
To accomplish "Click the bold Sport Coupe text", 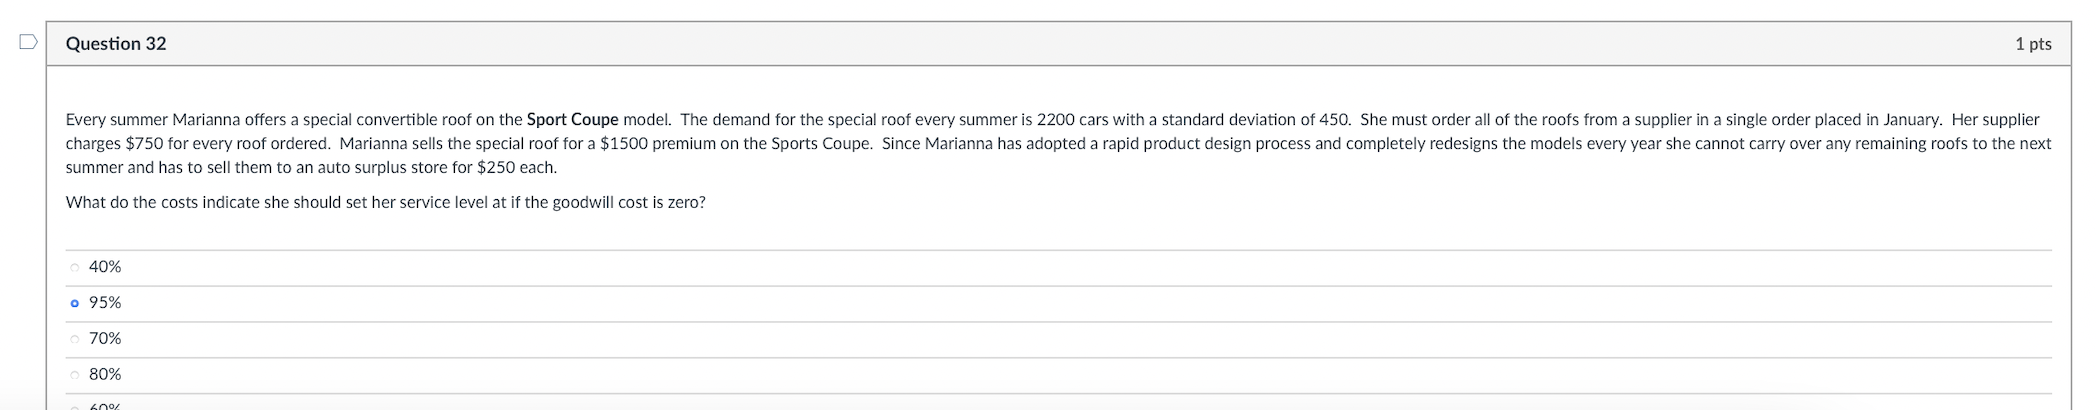I will pos(572,120).
